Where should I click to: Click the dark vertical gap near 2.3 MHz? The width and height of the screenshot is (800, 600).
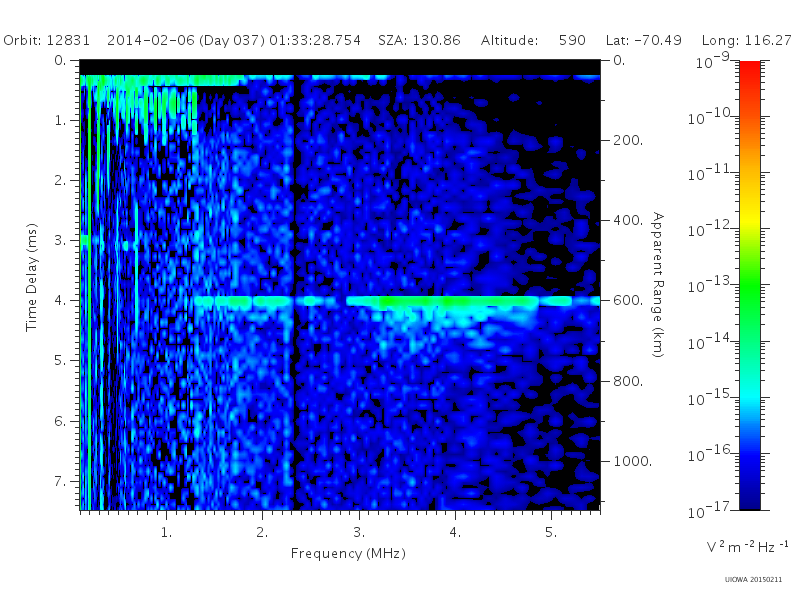[x=294, y=293]
